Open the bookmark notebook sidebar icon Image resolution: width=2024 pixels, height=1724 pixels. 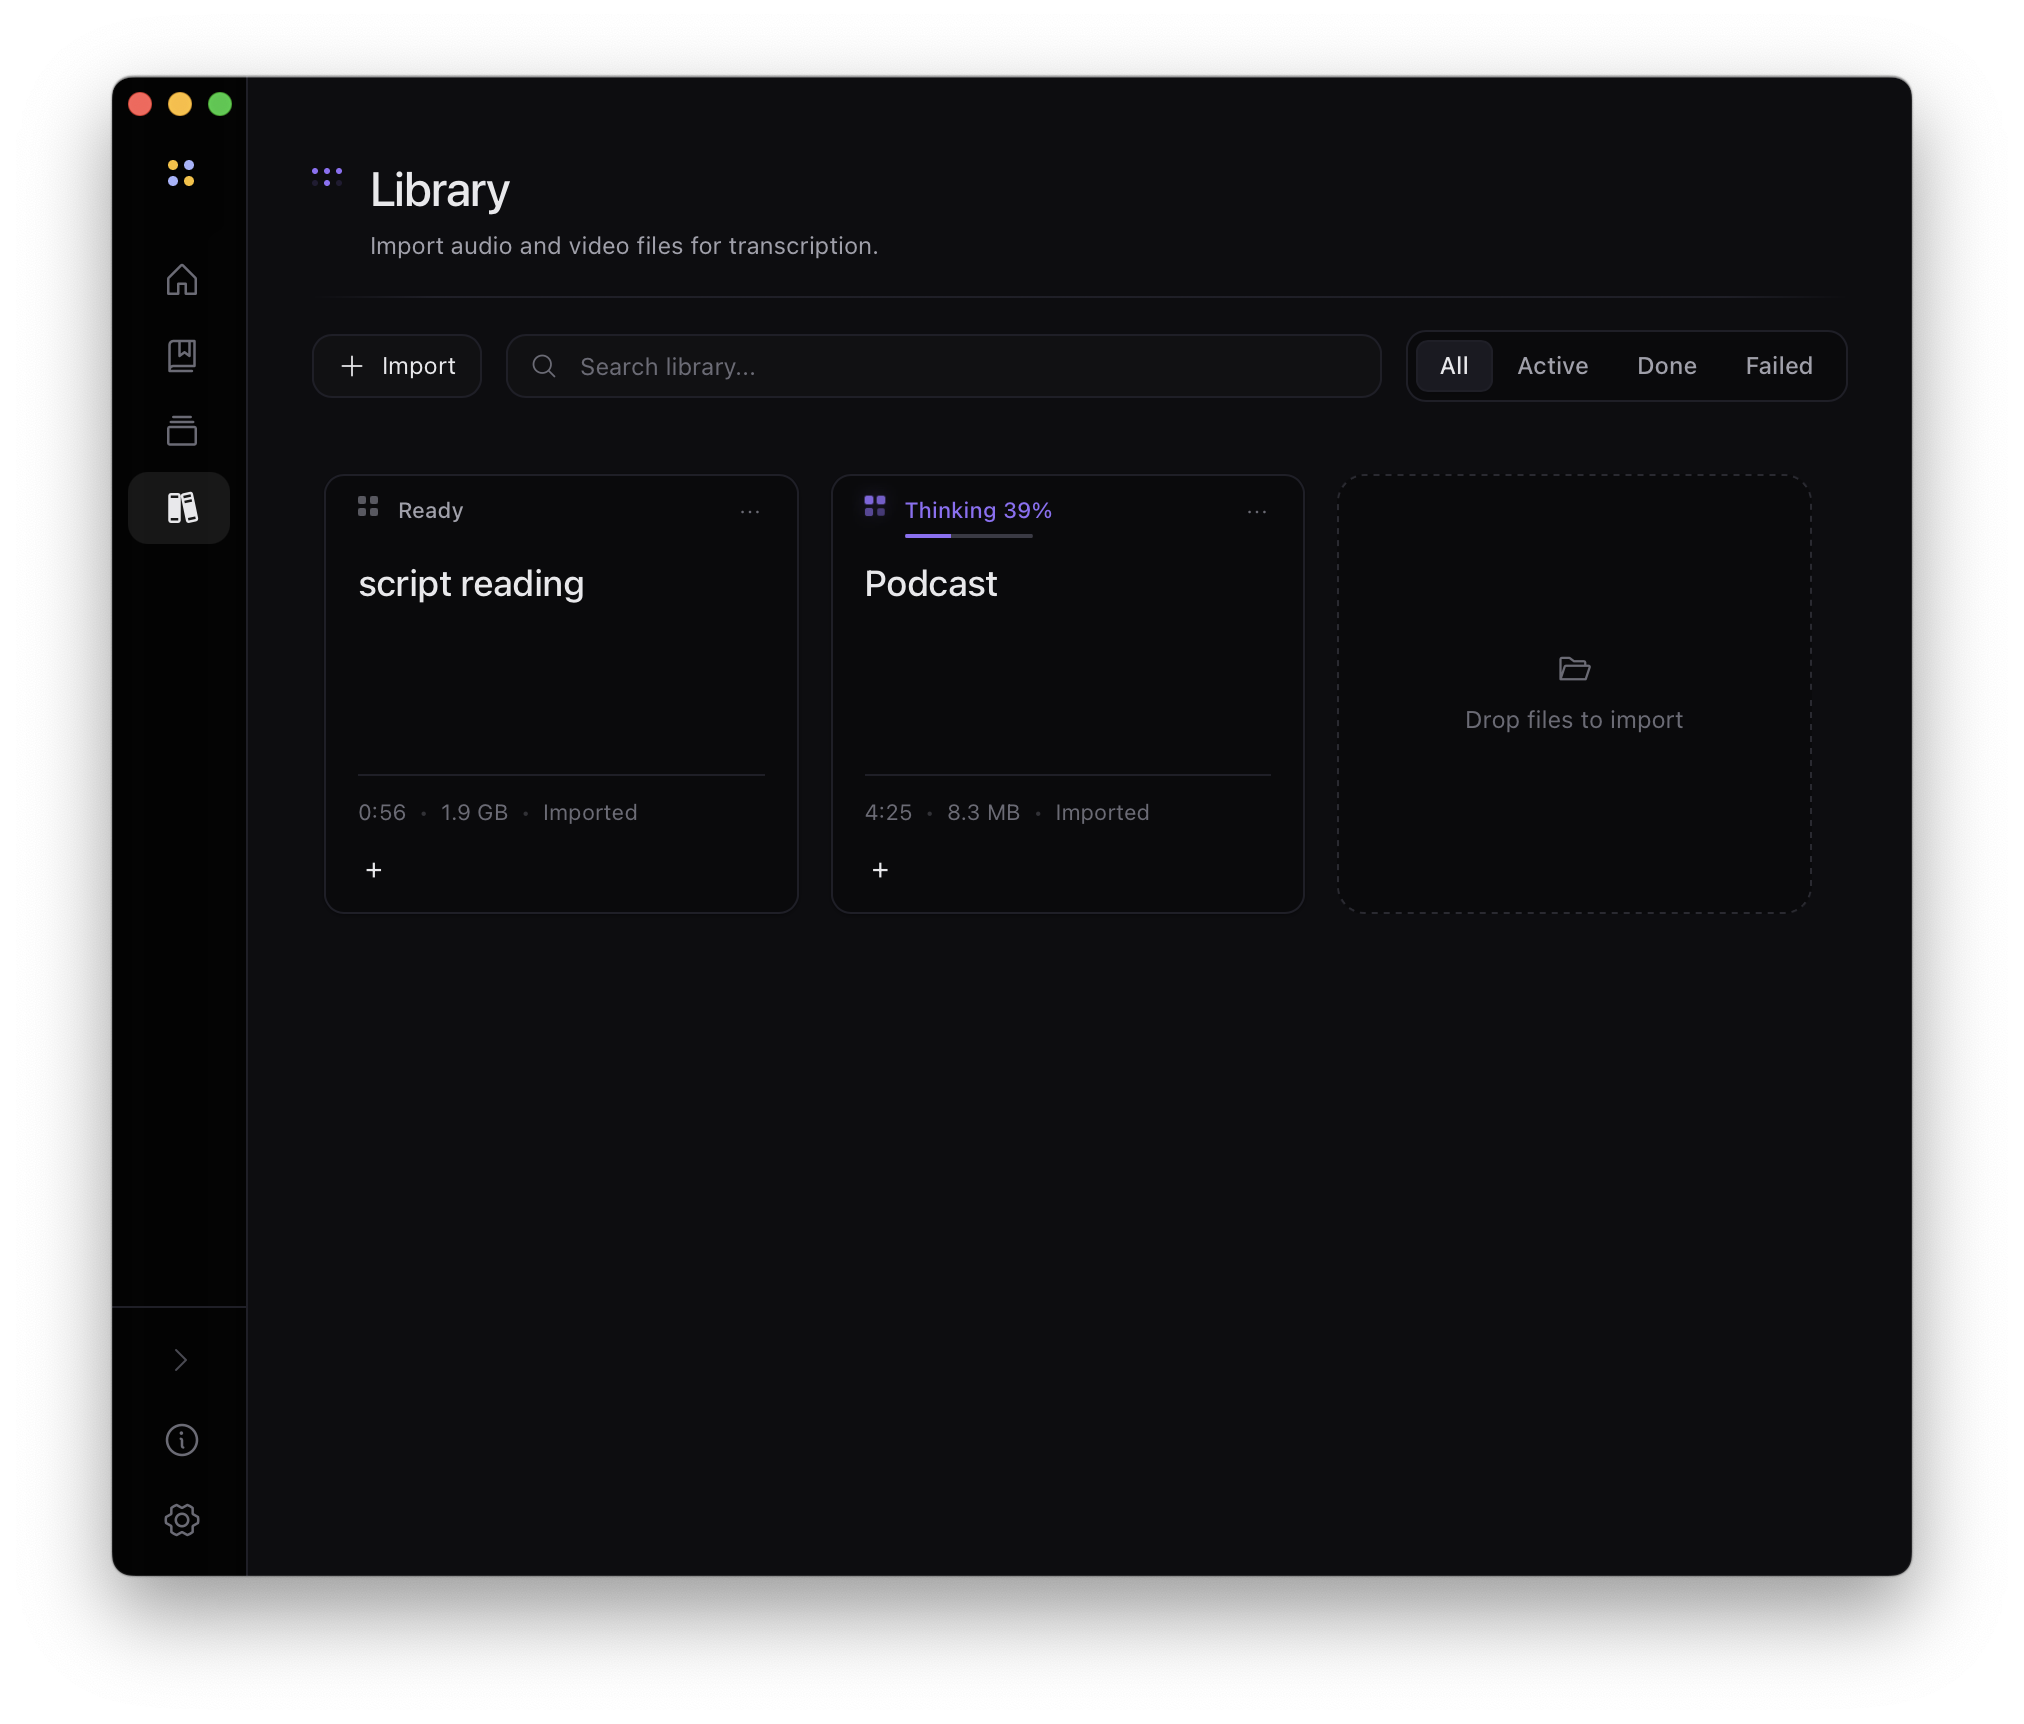coord(181,356)
